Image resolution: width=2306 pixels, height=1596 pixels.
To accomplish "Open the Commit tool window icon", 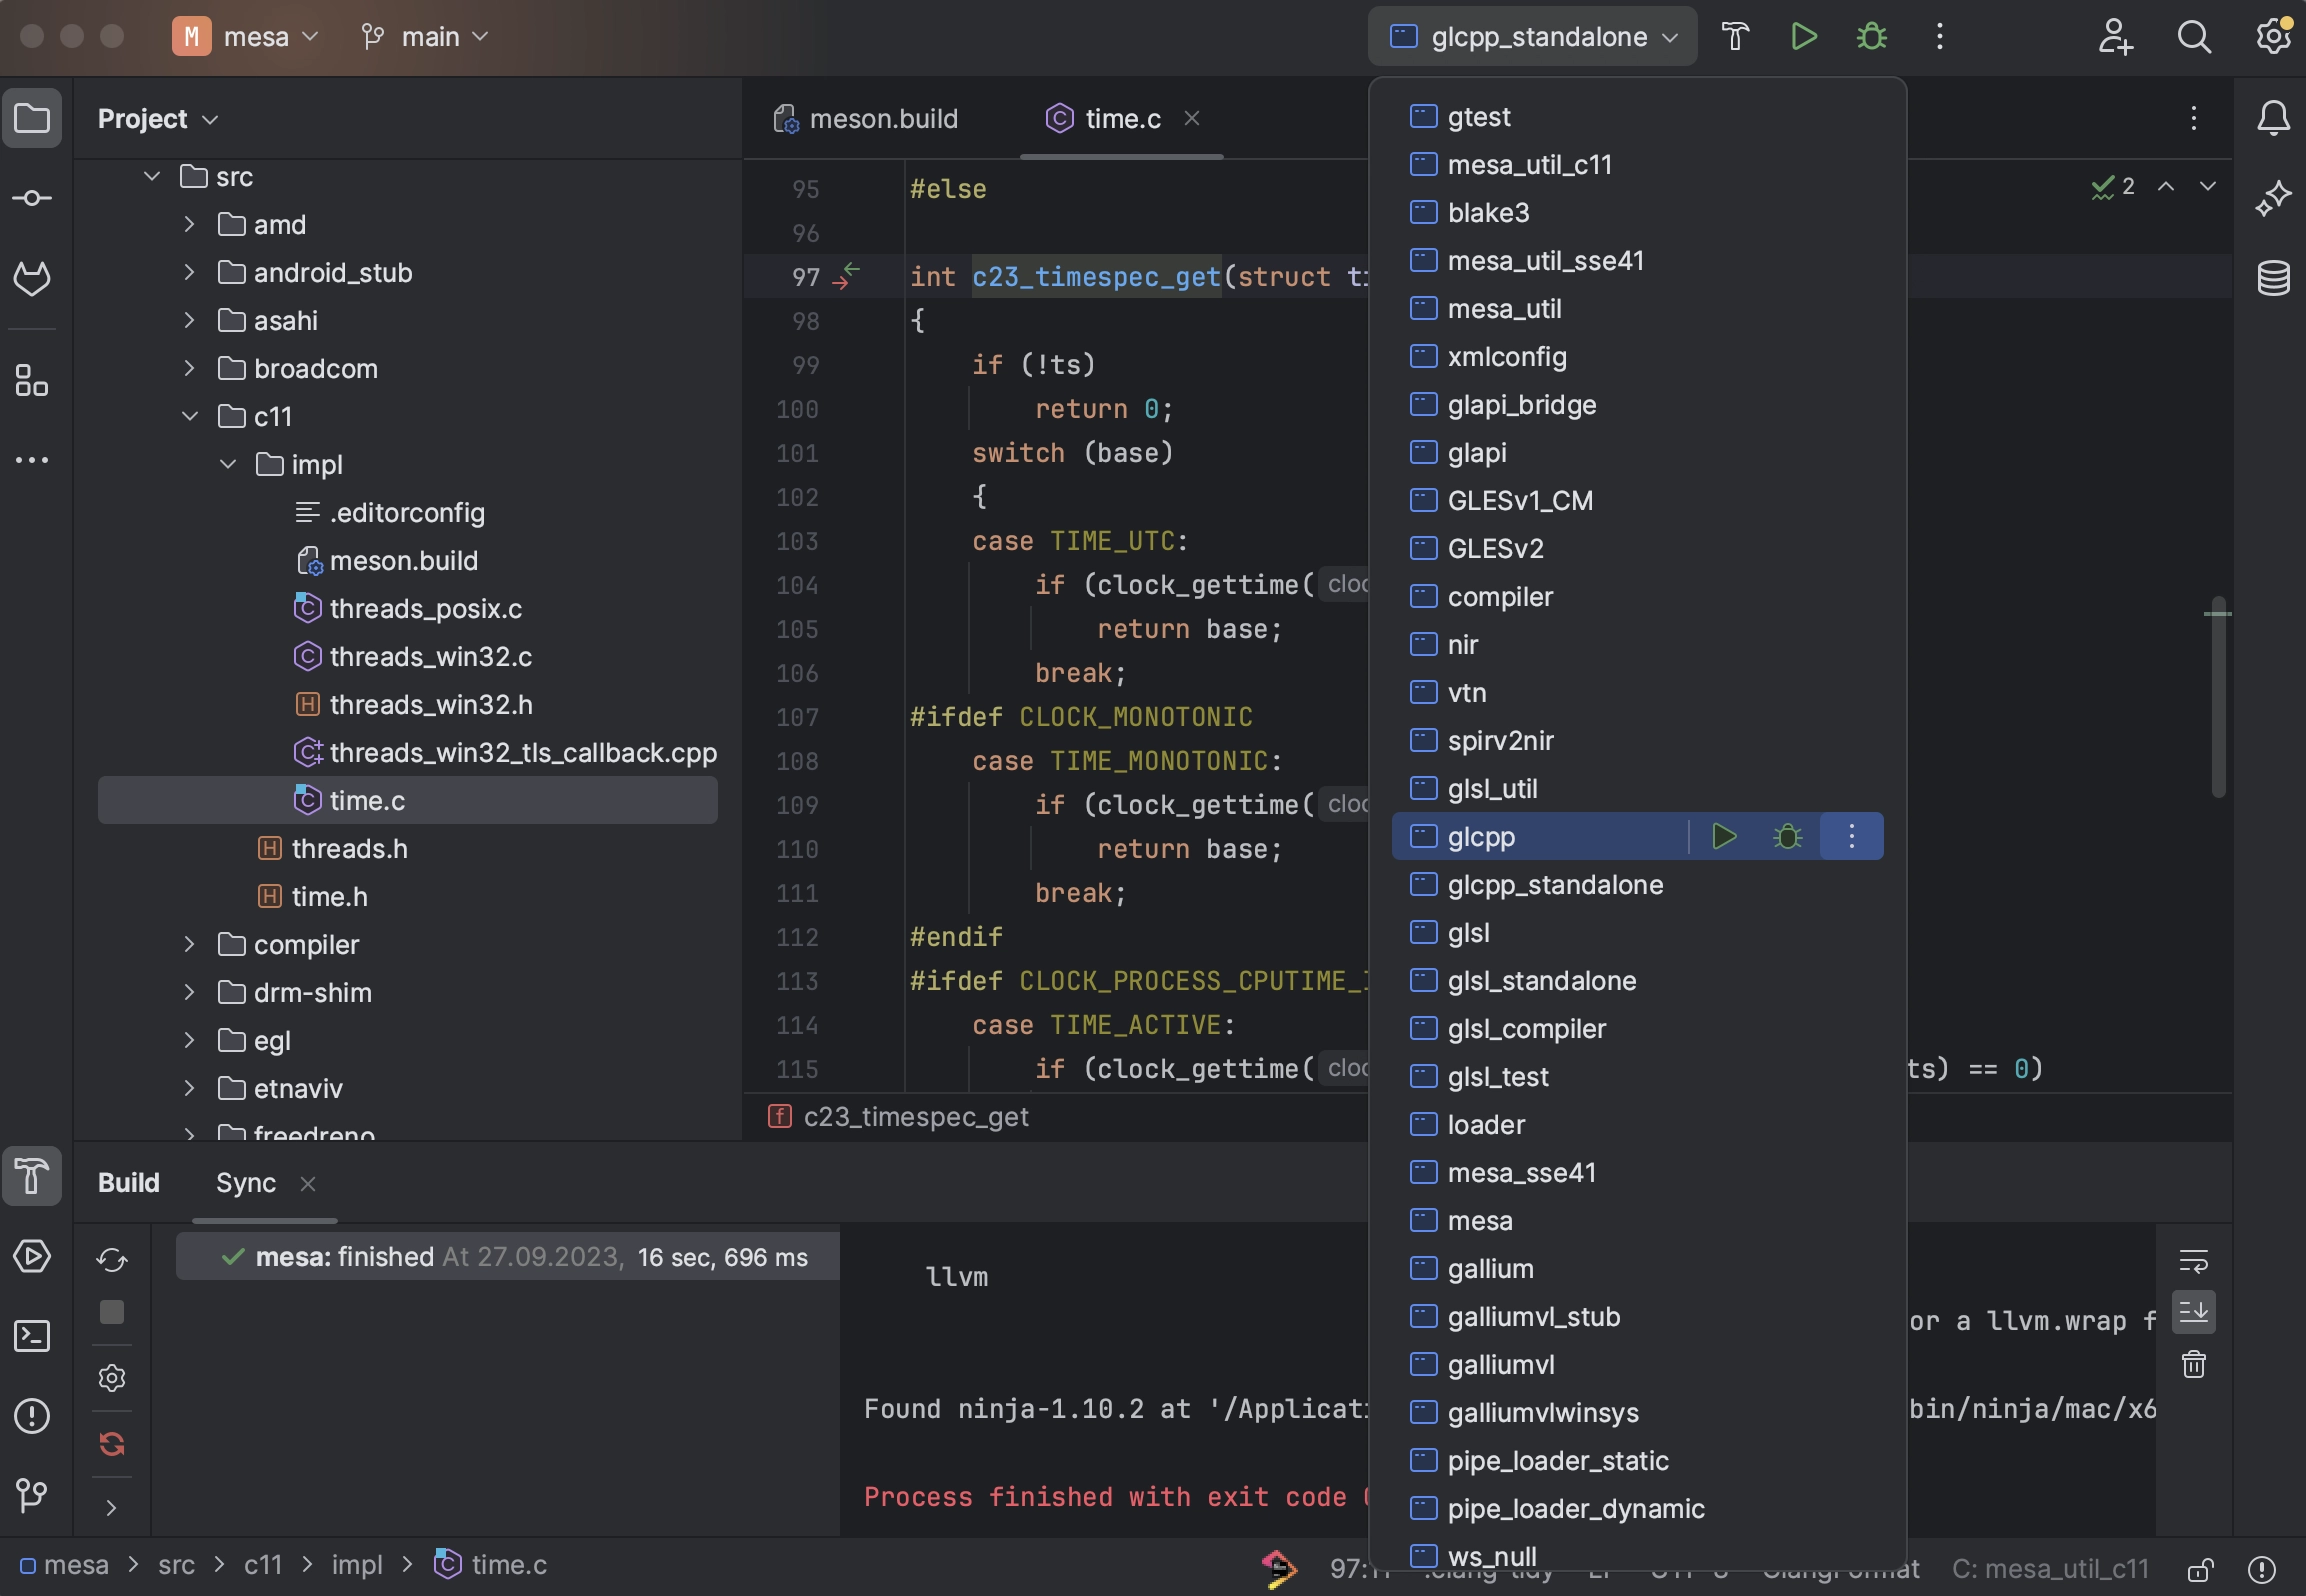I will coord(32,198).
